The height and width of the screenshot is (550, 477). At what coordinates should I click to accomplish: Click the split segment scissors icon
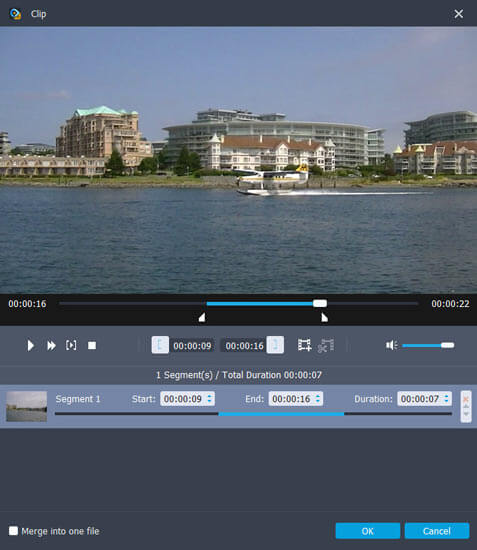pyautogui.click(x=326, y=346)
